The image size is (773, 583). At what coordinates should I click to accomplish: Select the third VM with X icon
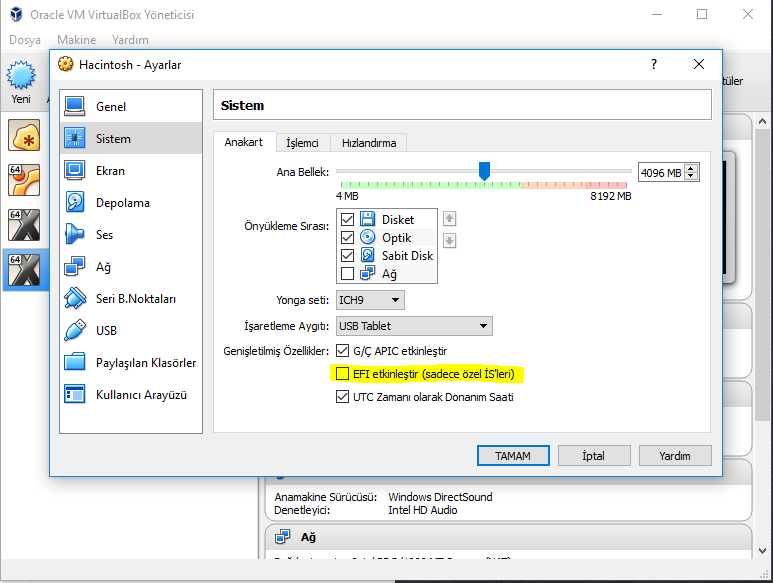tap(24, 225)
